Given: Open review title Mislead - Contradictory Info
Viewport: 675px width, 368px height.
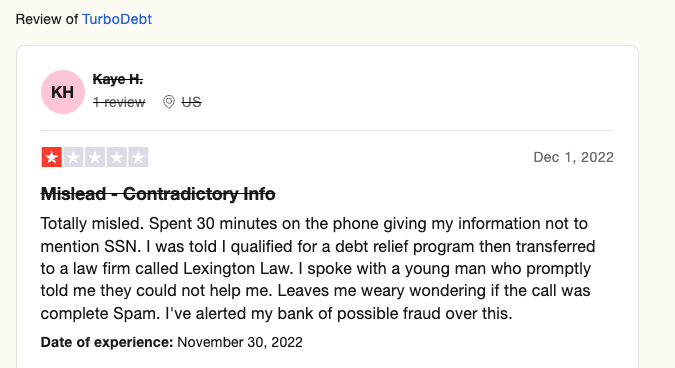Looking at the screenshot, I should (x=158, y=194).
